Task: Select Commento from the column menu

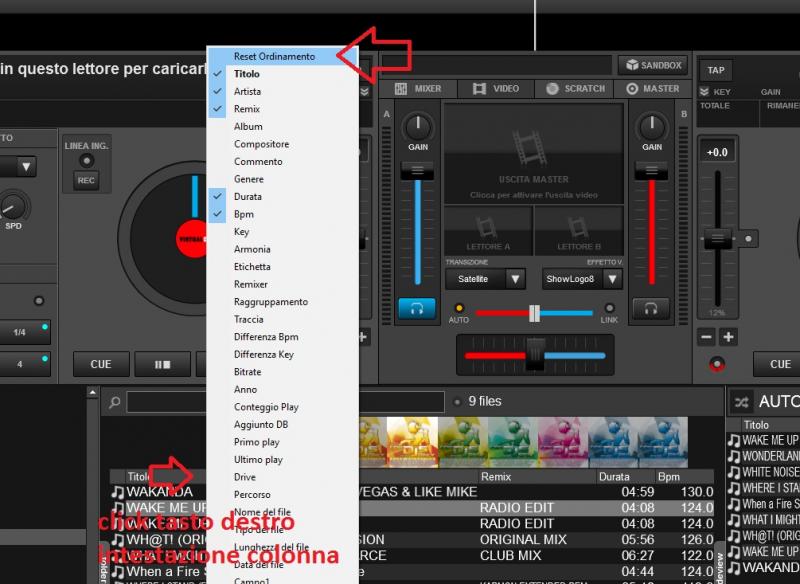Action: (283, 161)
